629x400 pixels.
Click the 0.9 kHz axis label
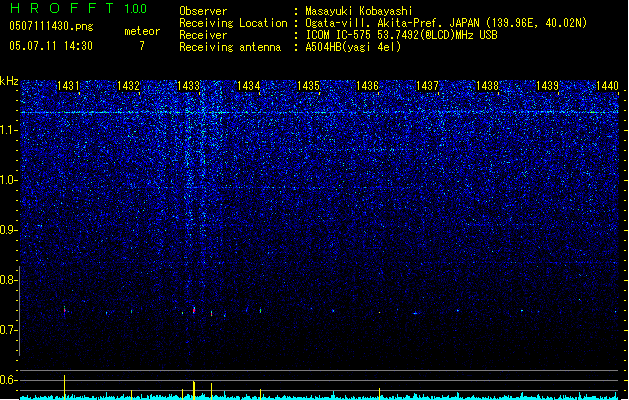(x=8, y=230)
